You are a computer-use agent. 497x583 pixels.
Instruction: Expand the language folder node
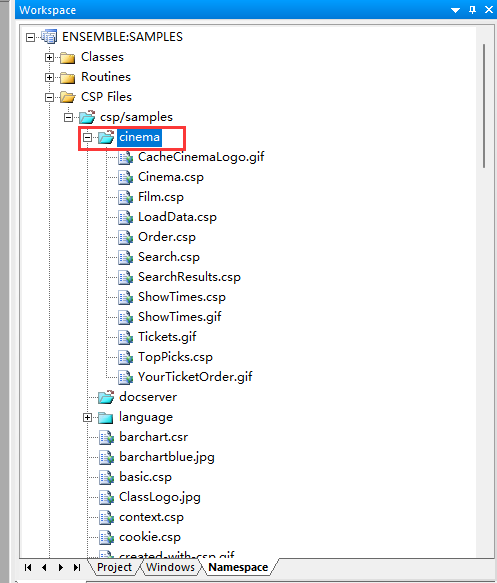[87, 418]
